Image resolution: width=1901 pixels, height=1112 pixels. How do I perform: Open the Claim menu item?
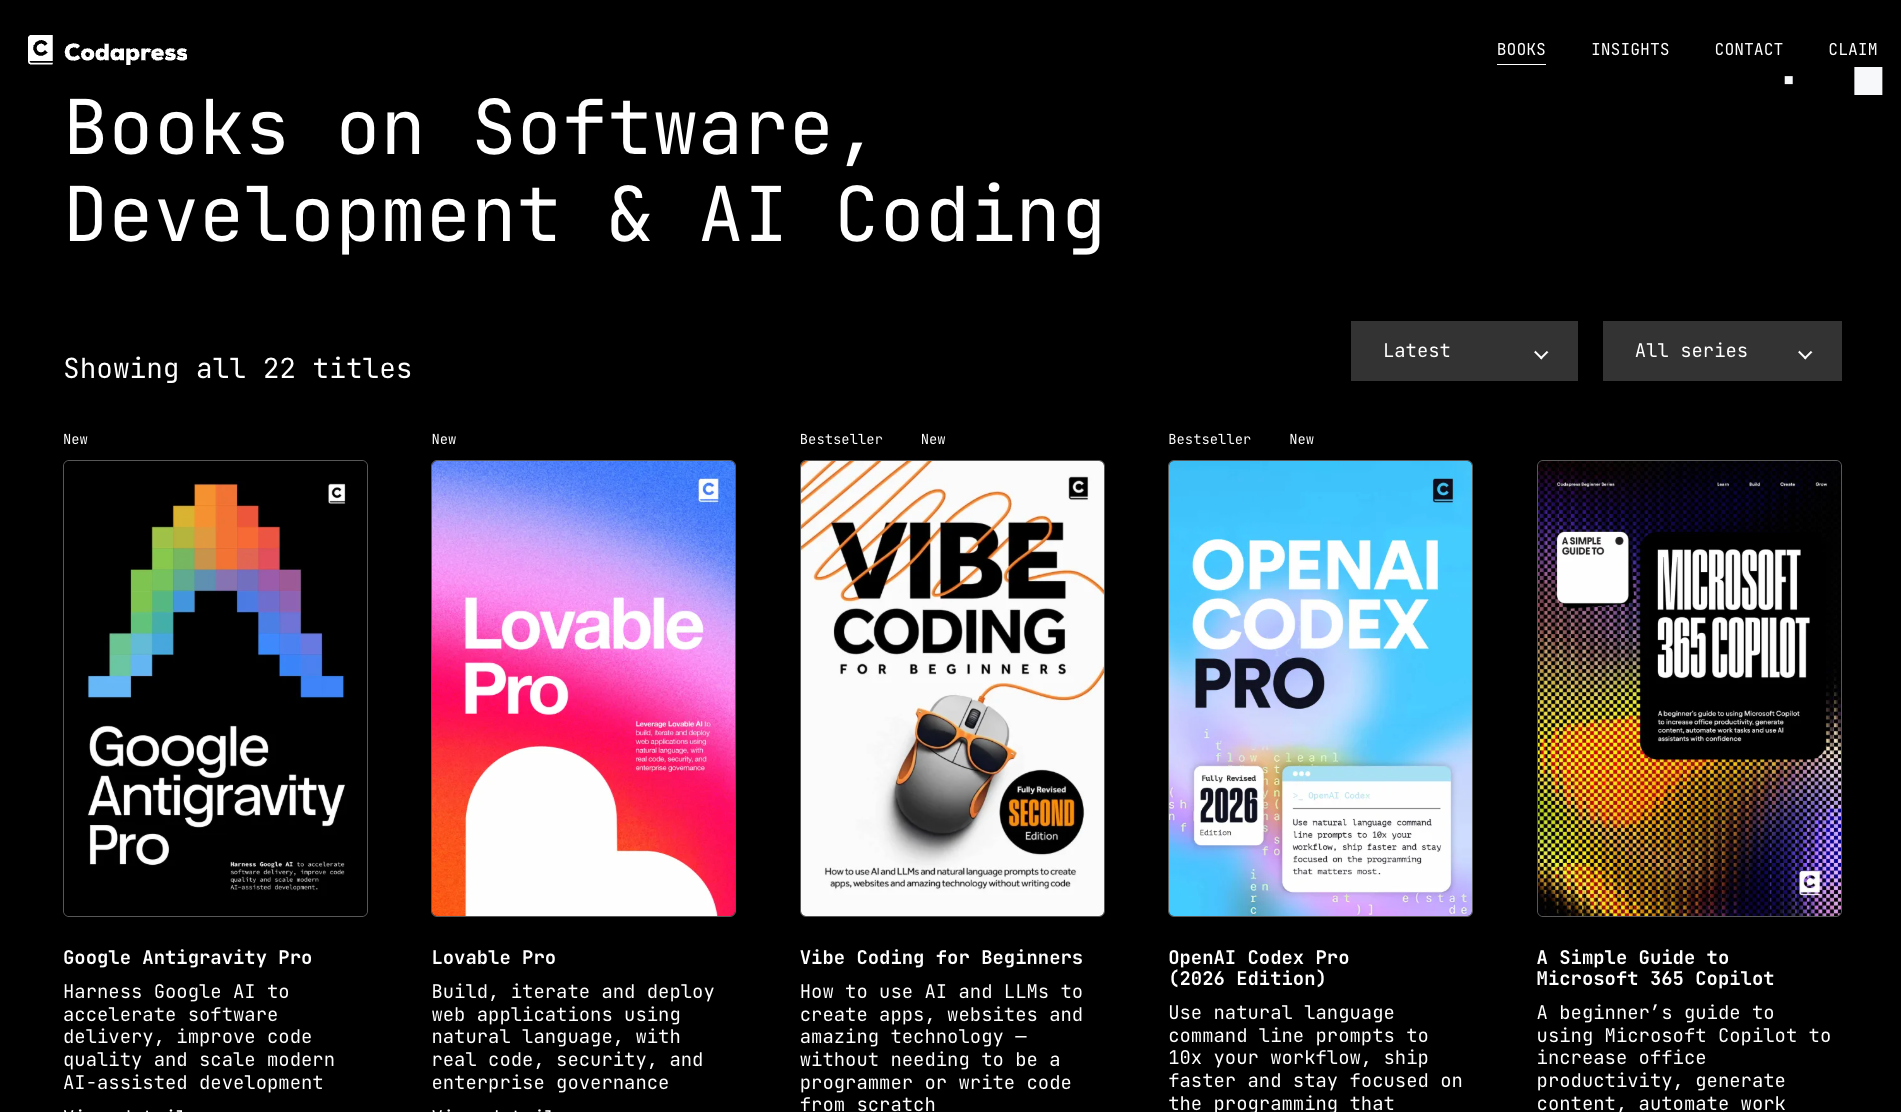pyautogui.click(x=1853, y=49)
